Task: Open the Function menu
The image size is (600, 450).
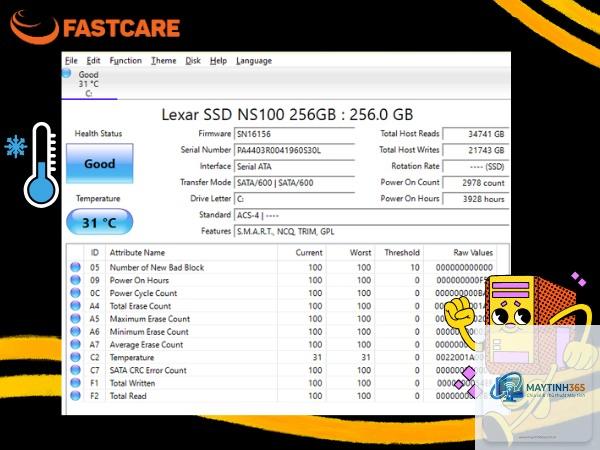Action: click(126, 61)
